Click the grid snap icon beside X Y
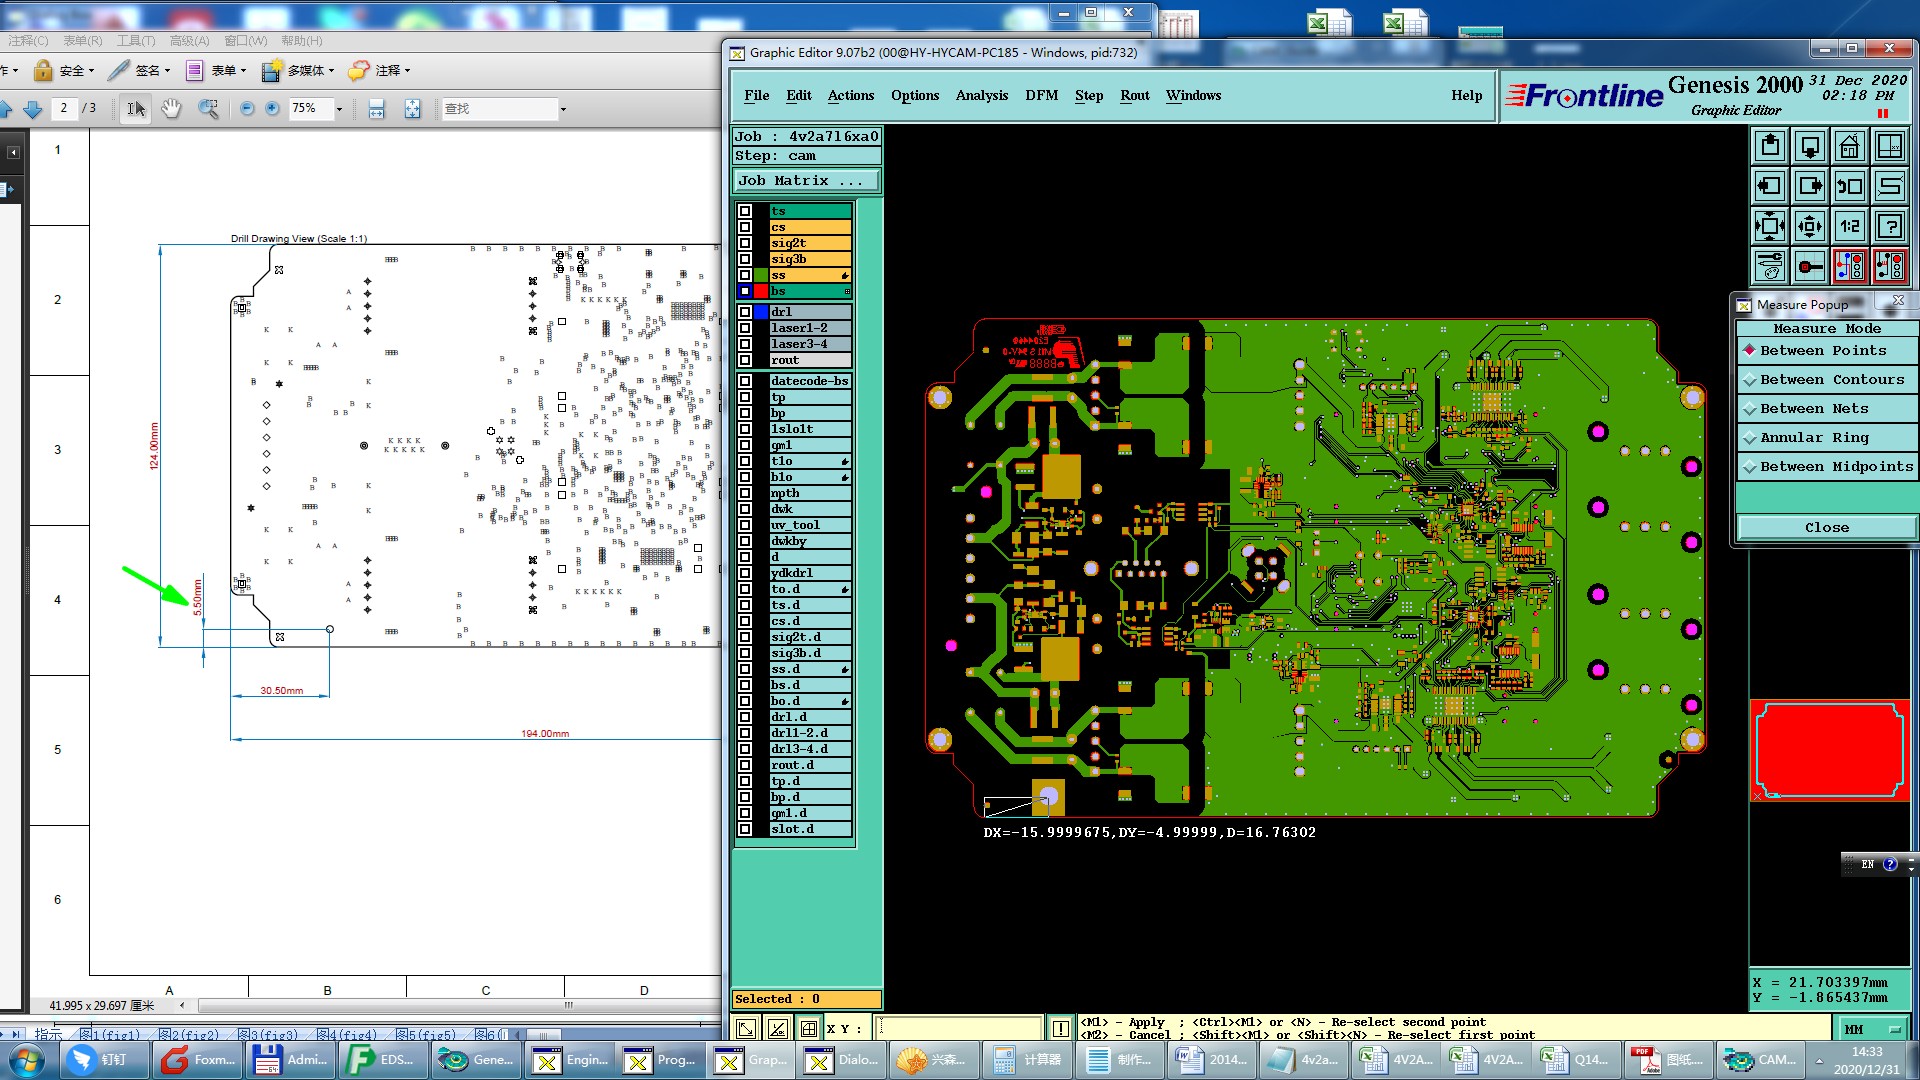Screen dimensions: 1920x1080 tap(809, 1028)
